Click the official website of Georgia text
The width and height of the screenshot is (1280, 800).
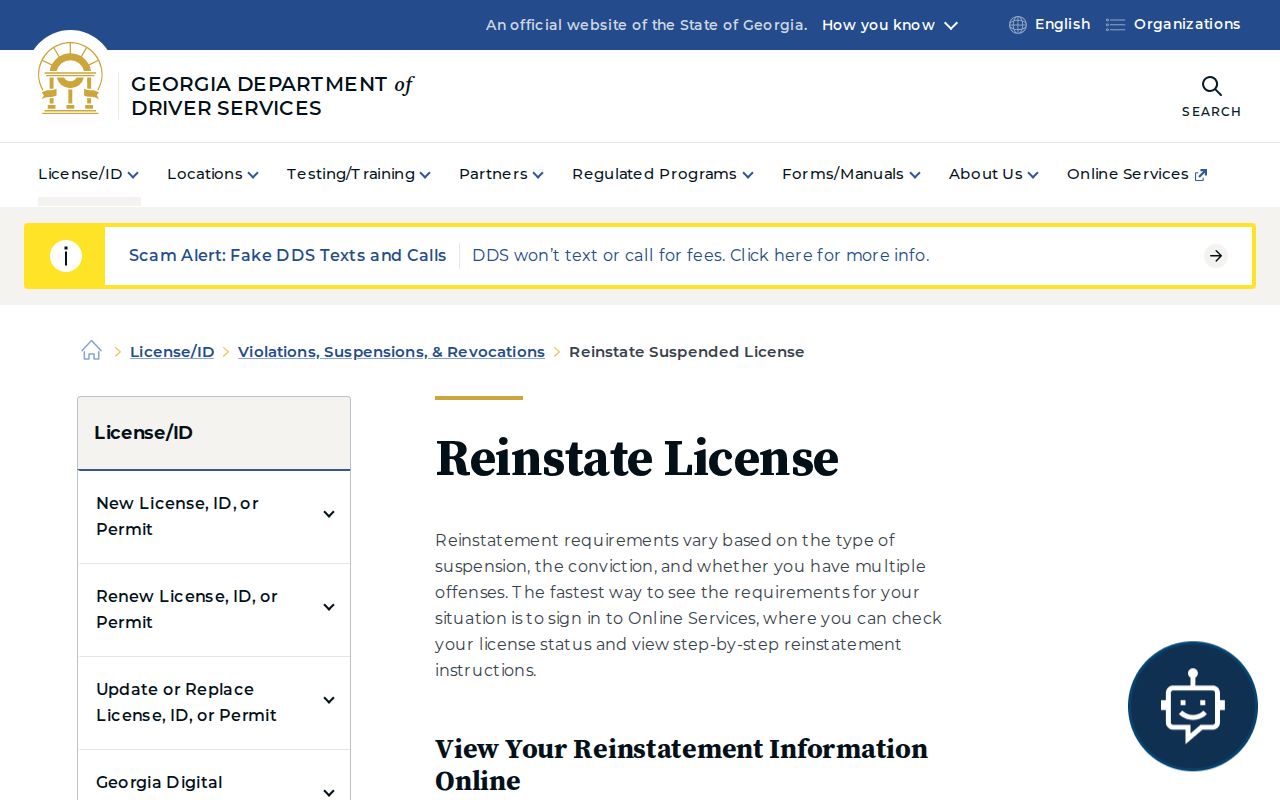647,25
